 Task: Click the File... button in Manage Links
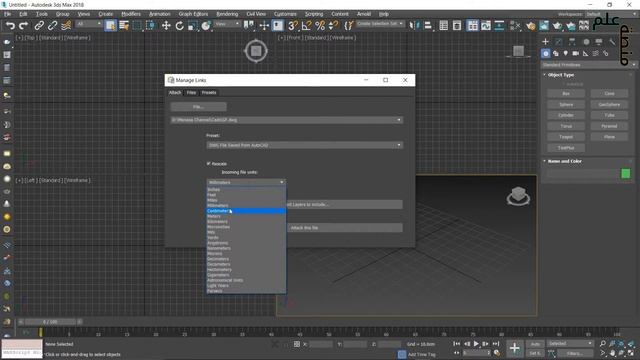point(198,107)
